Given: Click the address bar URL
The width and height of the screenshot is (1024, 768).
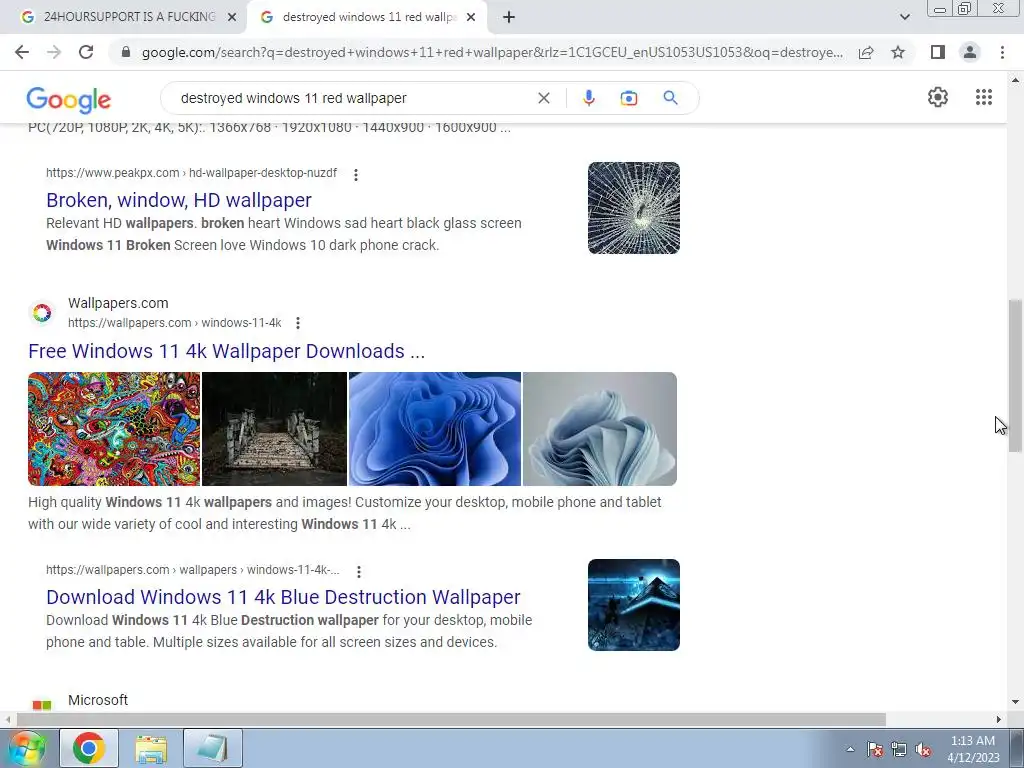Looking at the screenshot, I should (492, 52).
